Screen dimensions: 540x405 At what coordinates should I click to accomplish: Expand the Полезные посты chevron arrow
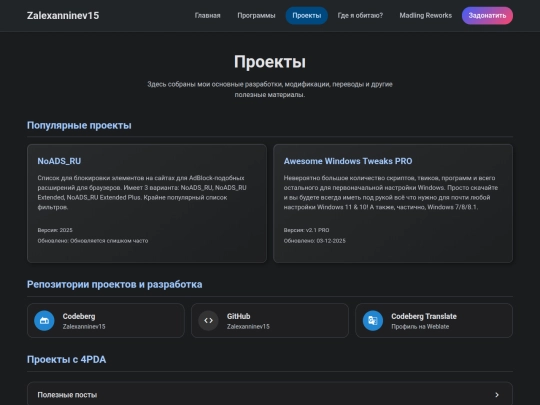(497, 395)
